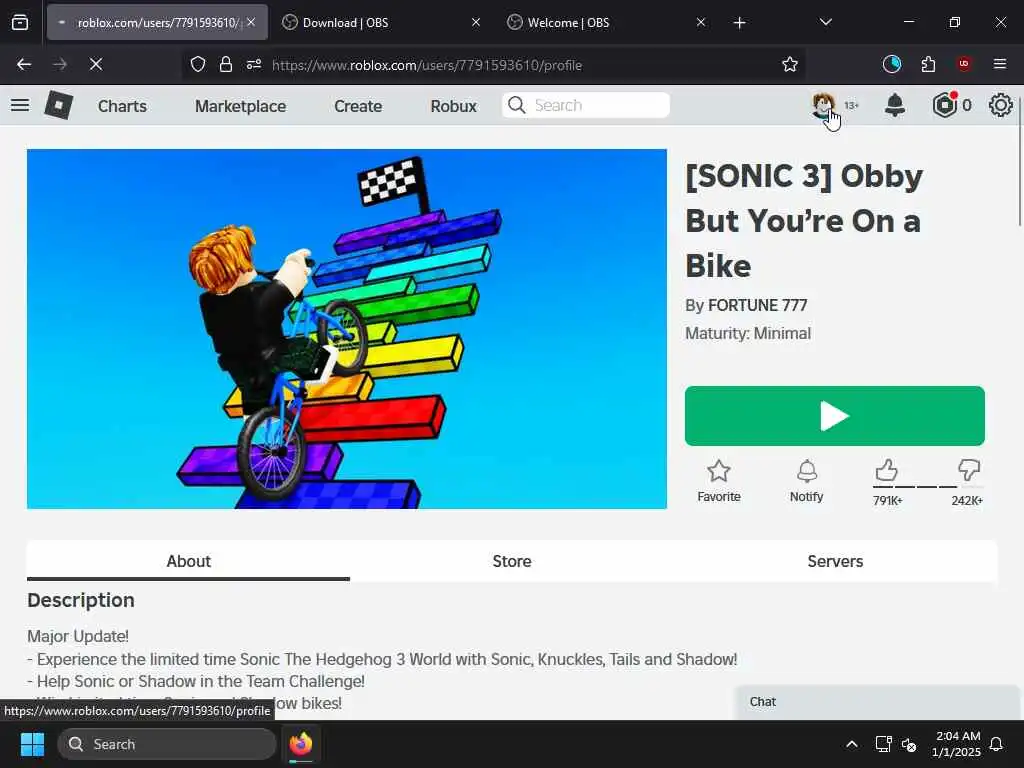Open site permissions icon in address bar

click(x=254, y=64)
